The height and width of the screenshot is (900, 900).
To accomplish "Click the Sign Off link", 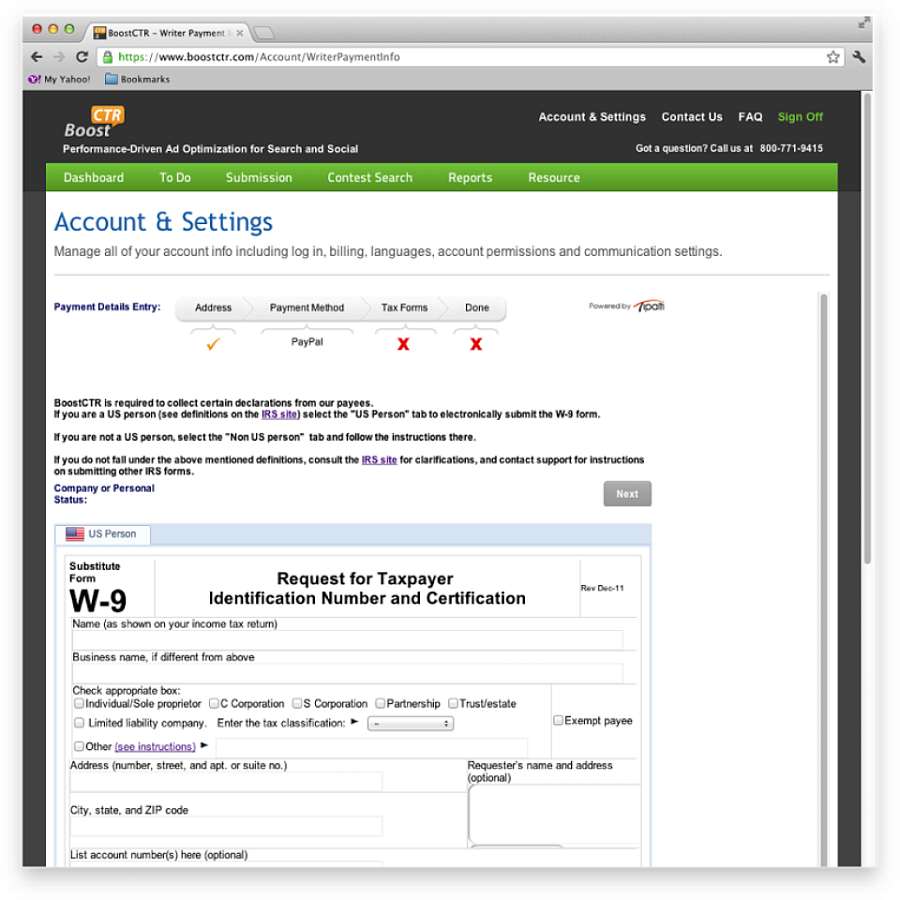I will 800,117.
